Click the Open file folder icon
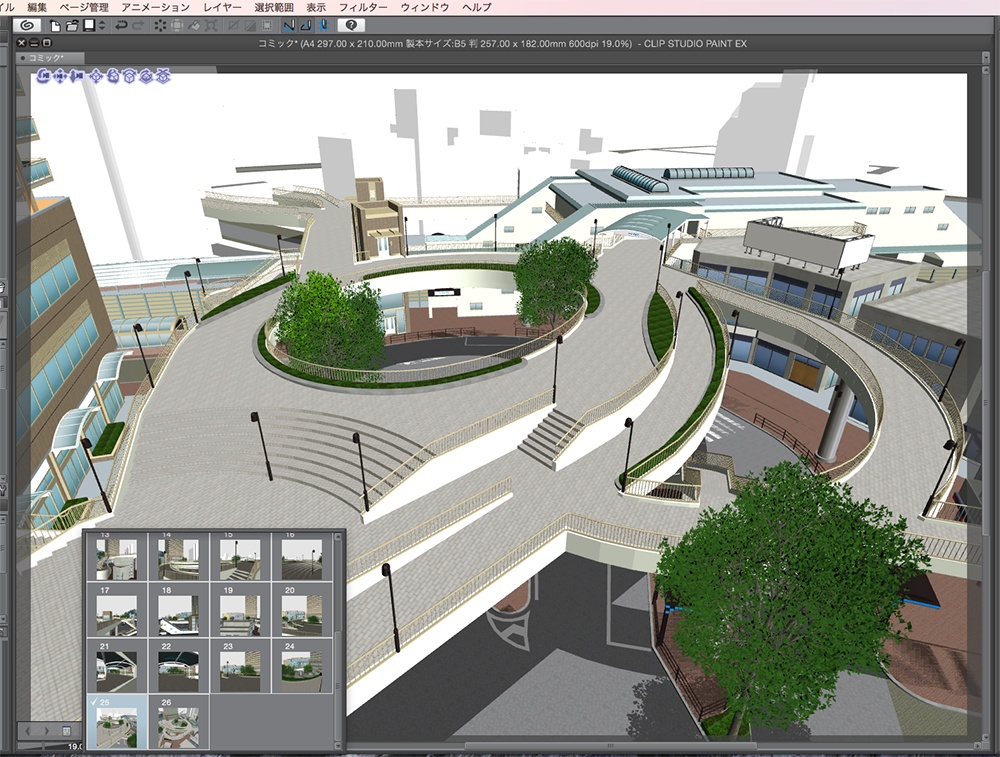This screenshot has width=1000, height=757. click(72, 26)
